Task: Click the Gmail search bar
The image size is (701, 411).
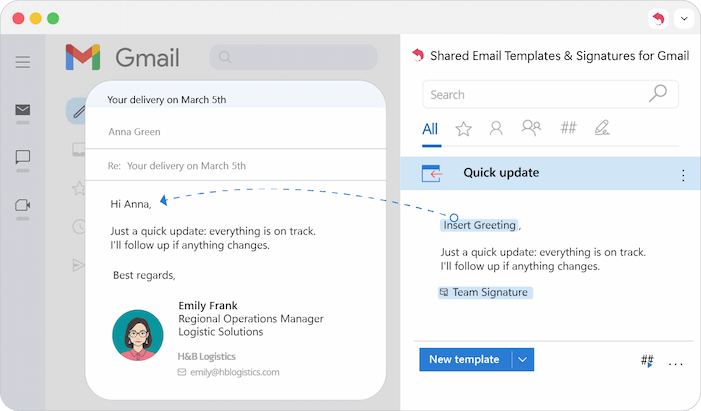Action: tap(294, 57)
